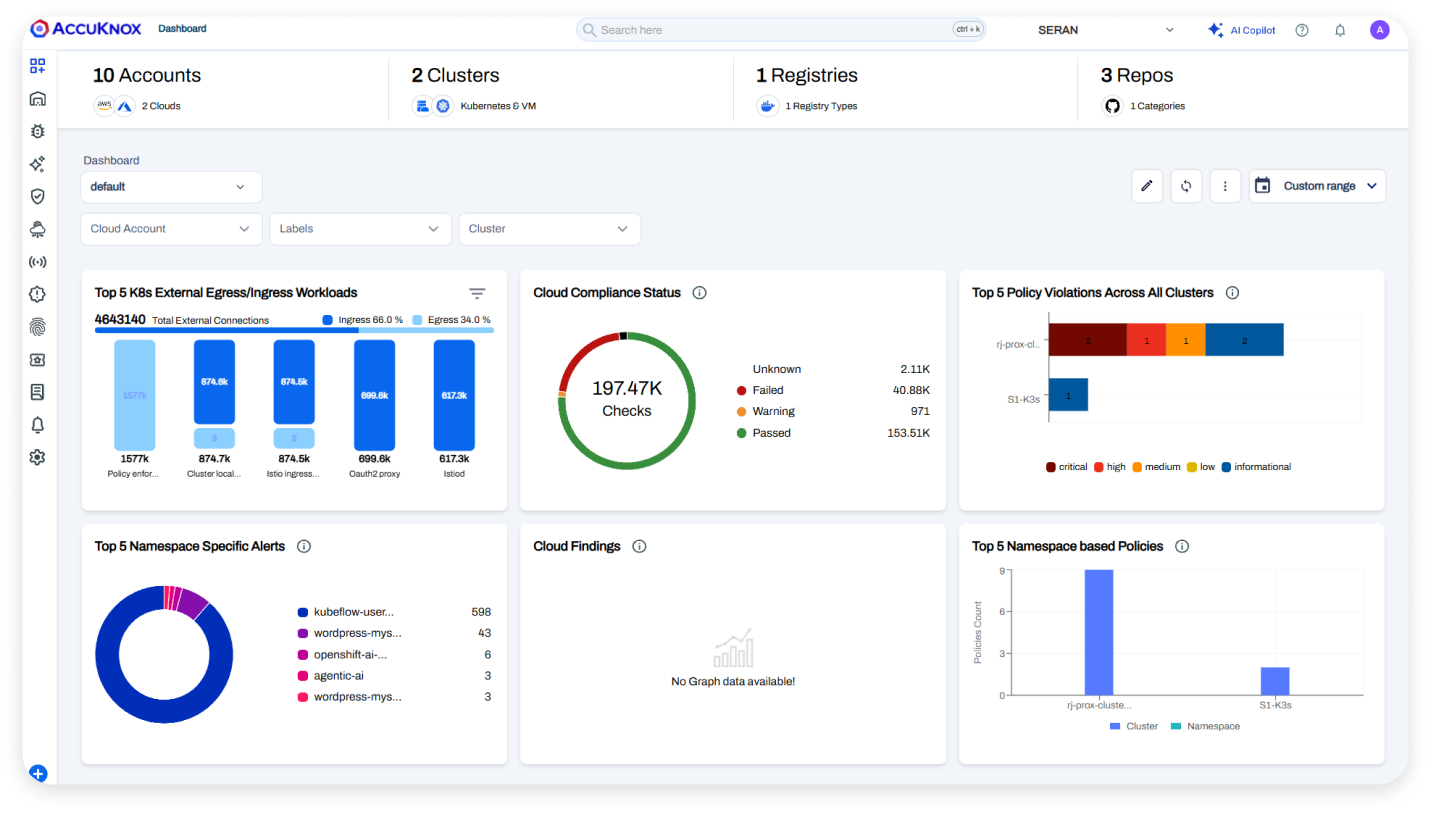Switch to the Dashboard tab in top bar
This screenshot has height=813, width=1431.
coord(182,28)
